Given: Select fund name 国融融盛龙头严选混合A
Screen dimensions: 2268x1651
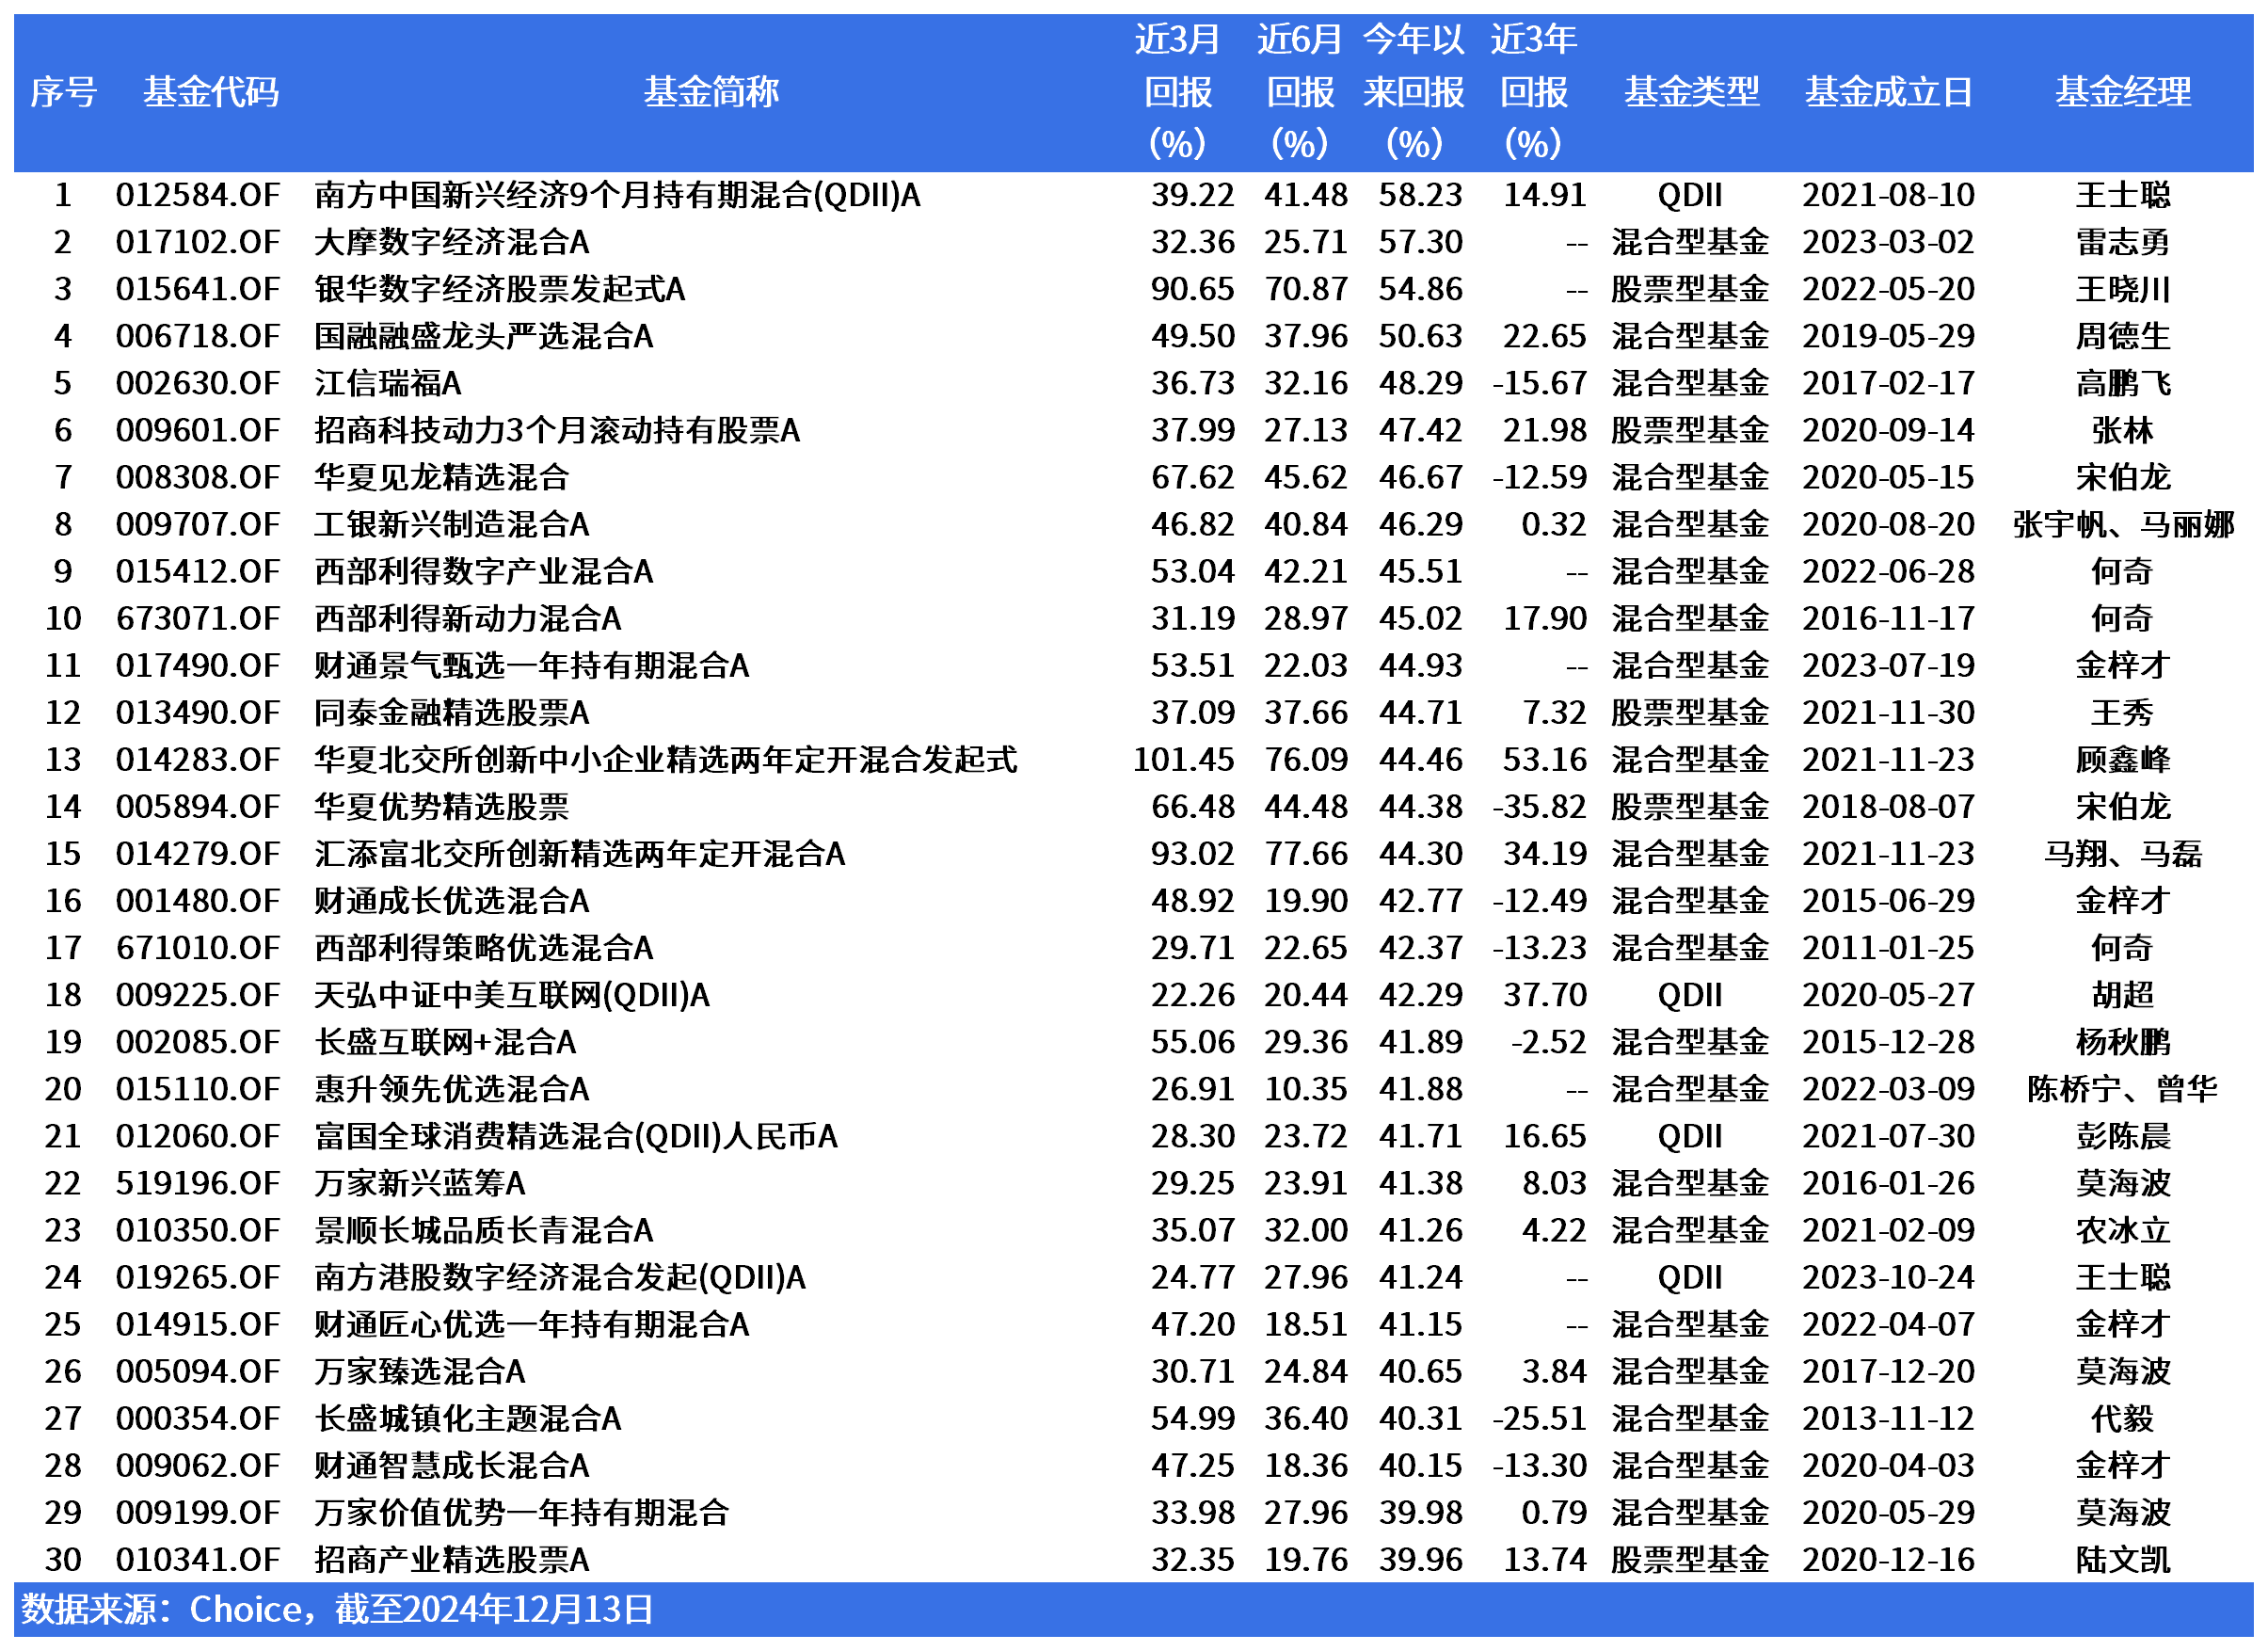Looking at the screenshot, I should 483,336.
